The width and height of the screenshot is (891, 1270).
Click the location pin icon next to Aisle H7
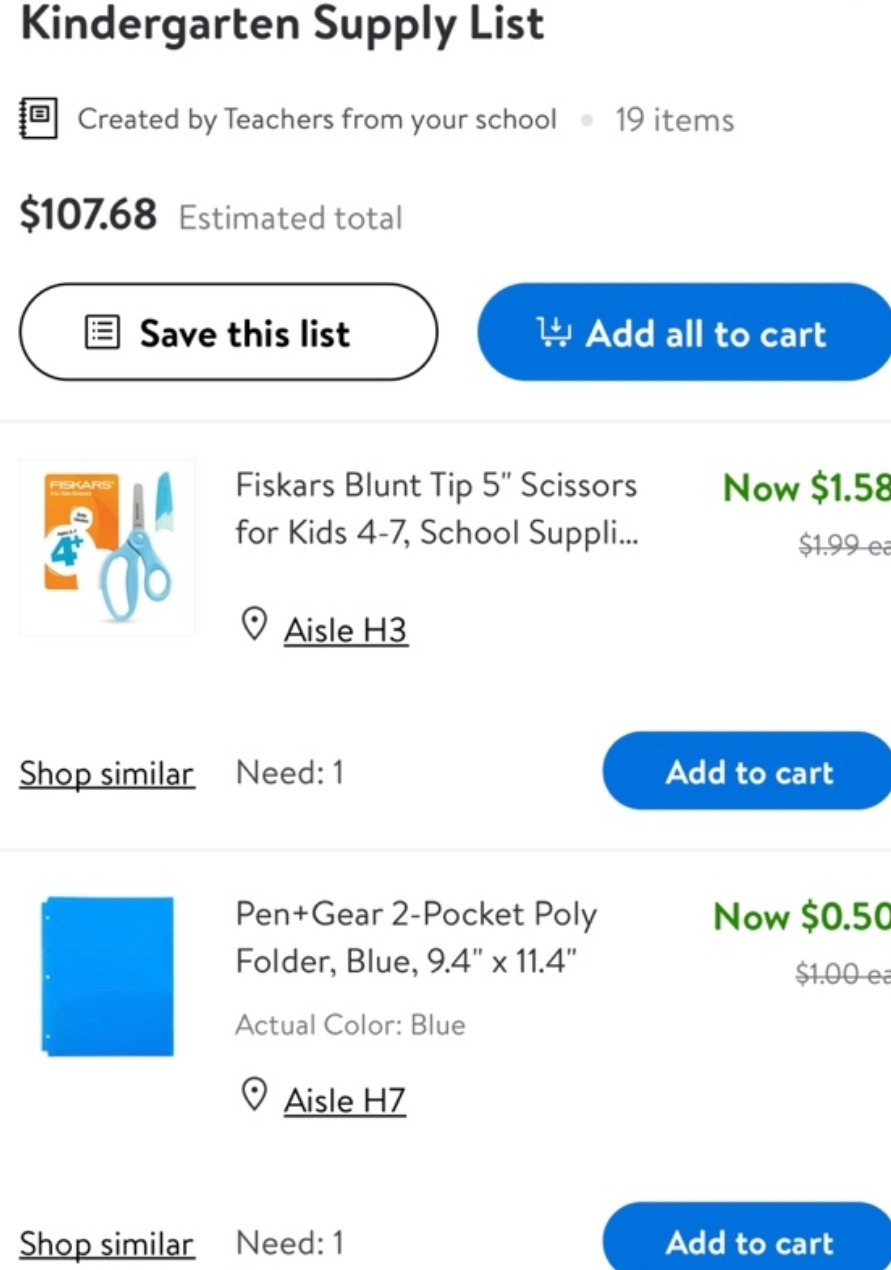(255, 1095)
